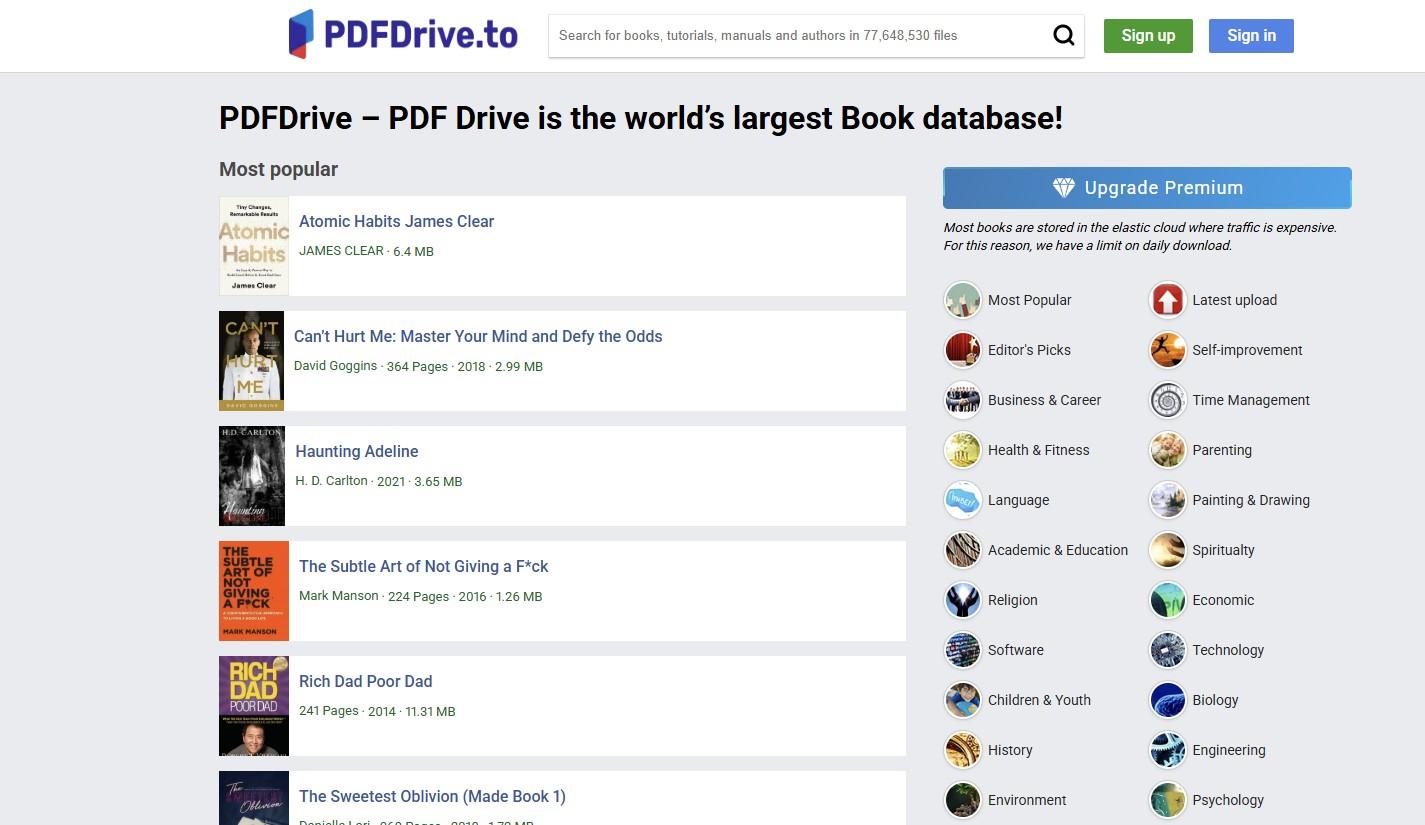
Task: Open The Subtle Art of Not Giving title
Action: tap(424, 566)
